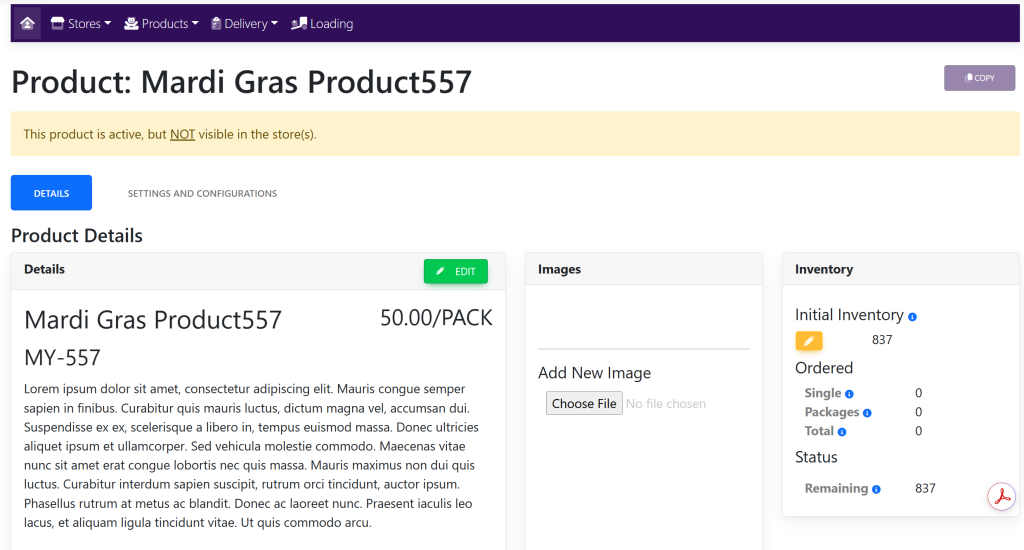
Task: Click info icon next to Initial Inventory
Action: click(x=912, y=317)
